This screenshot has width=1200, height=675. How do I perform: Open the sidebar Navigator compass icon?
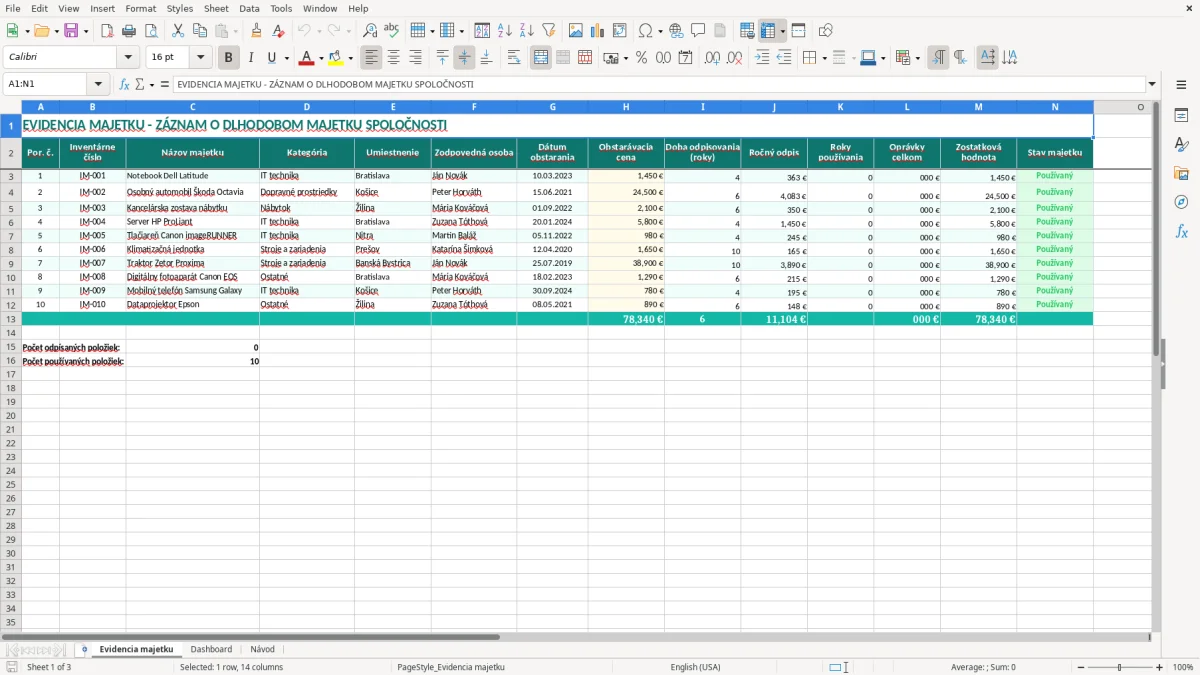pyautogui.click(x=1181, y=202)
